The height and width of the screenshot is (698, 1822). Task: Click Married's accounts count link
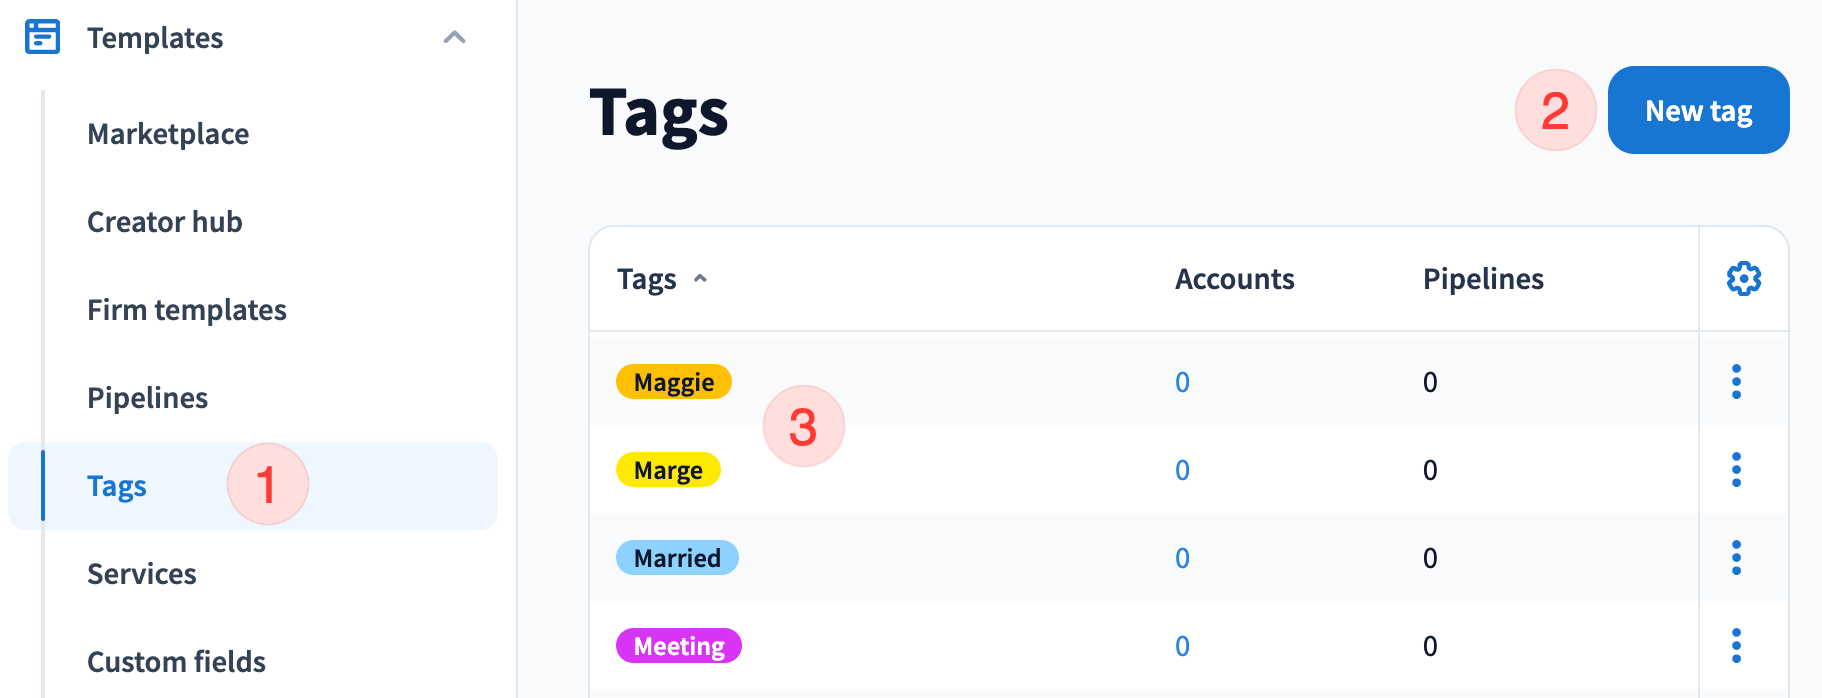click(1182, 558)
